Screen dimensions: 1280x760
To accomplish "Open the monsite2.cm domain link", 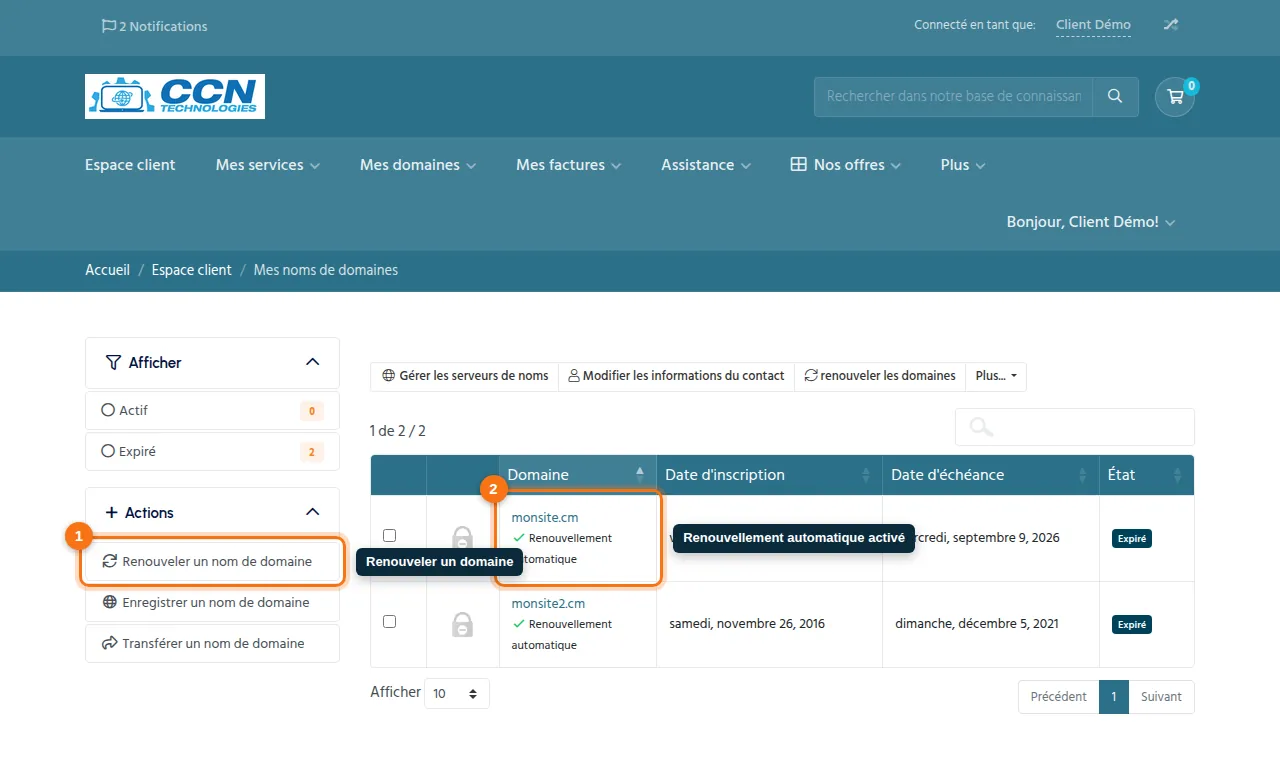I will click(548, 604).
